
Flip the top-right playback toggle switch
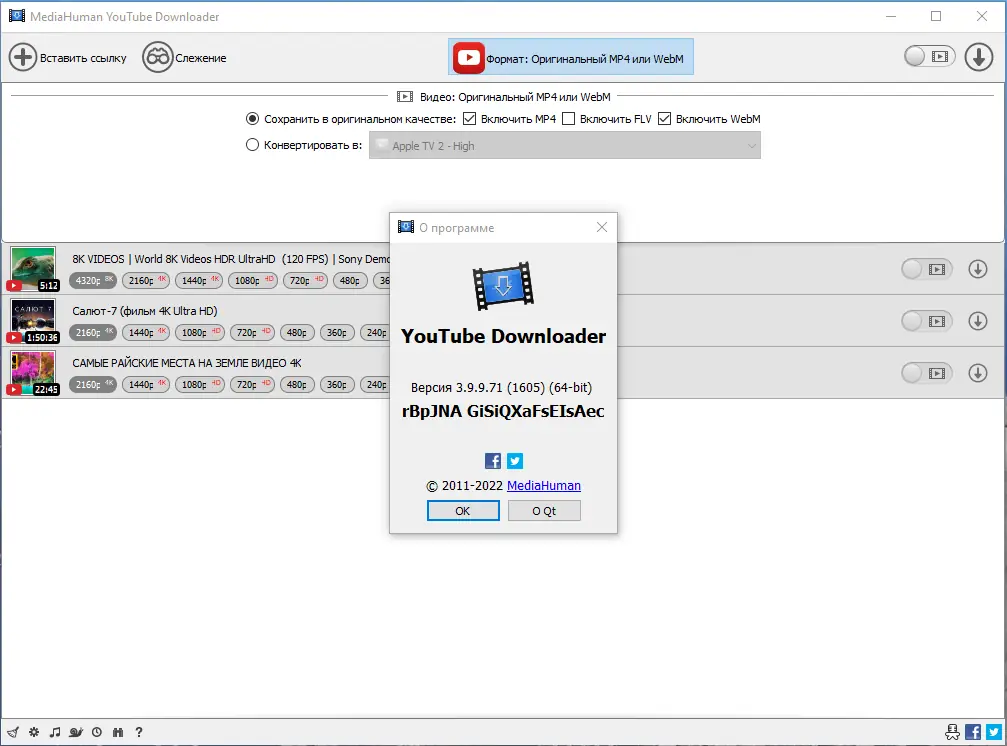(x=929, y=57)
